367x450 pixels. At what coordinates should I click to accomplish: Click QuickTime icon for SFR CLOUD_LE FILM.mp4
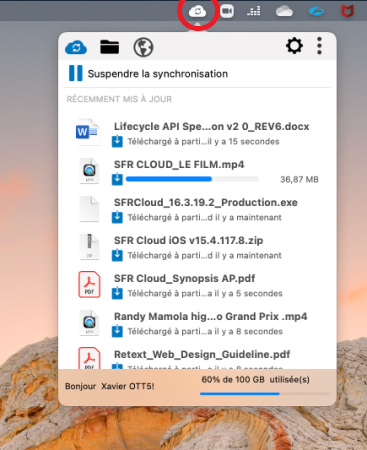89,171
